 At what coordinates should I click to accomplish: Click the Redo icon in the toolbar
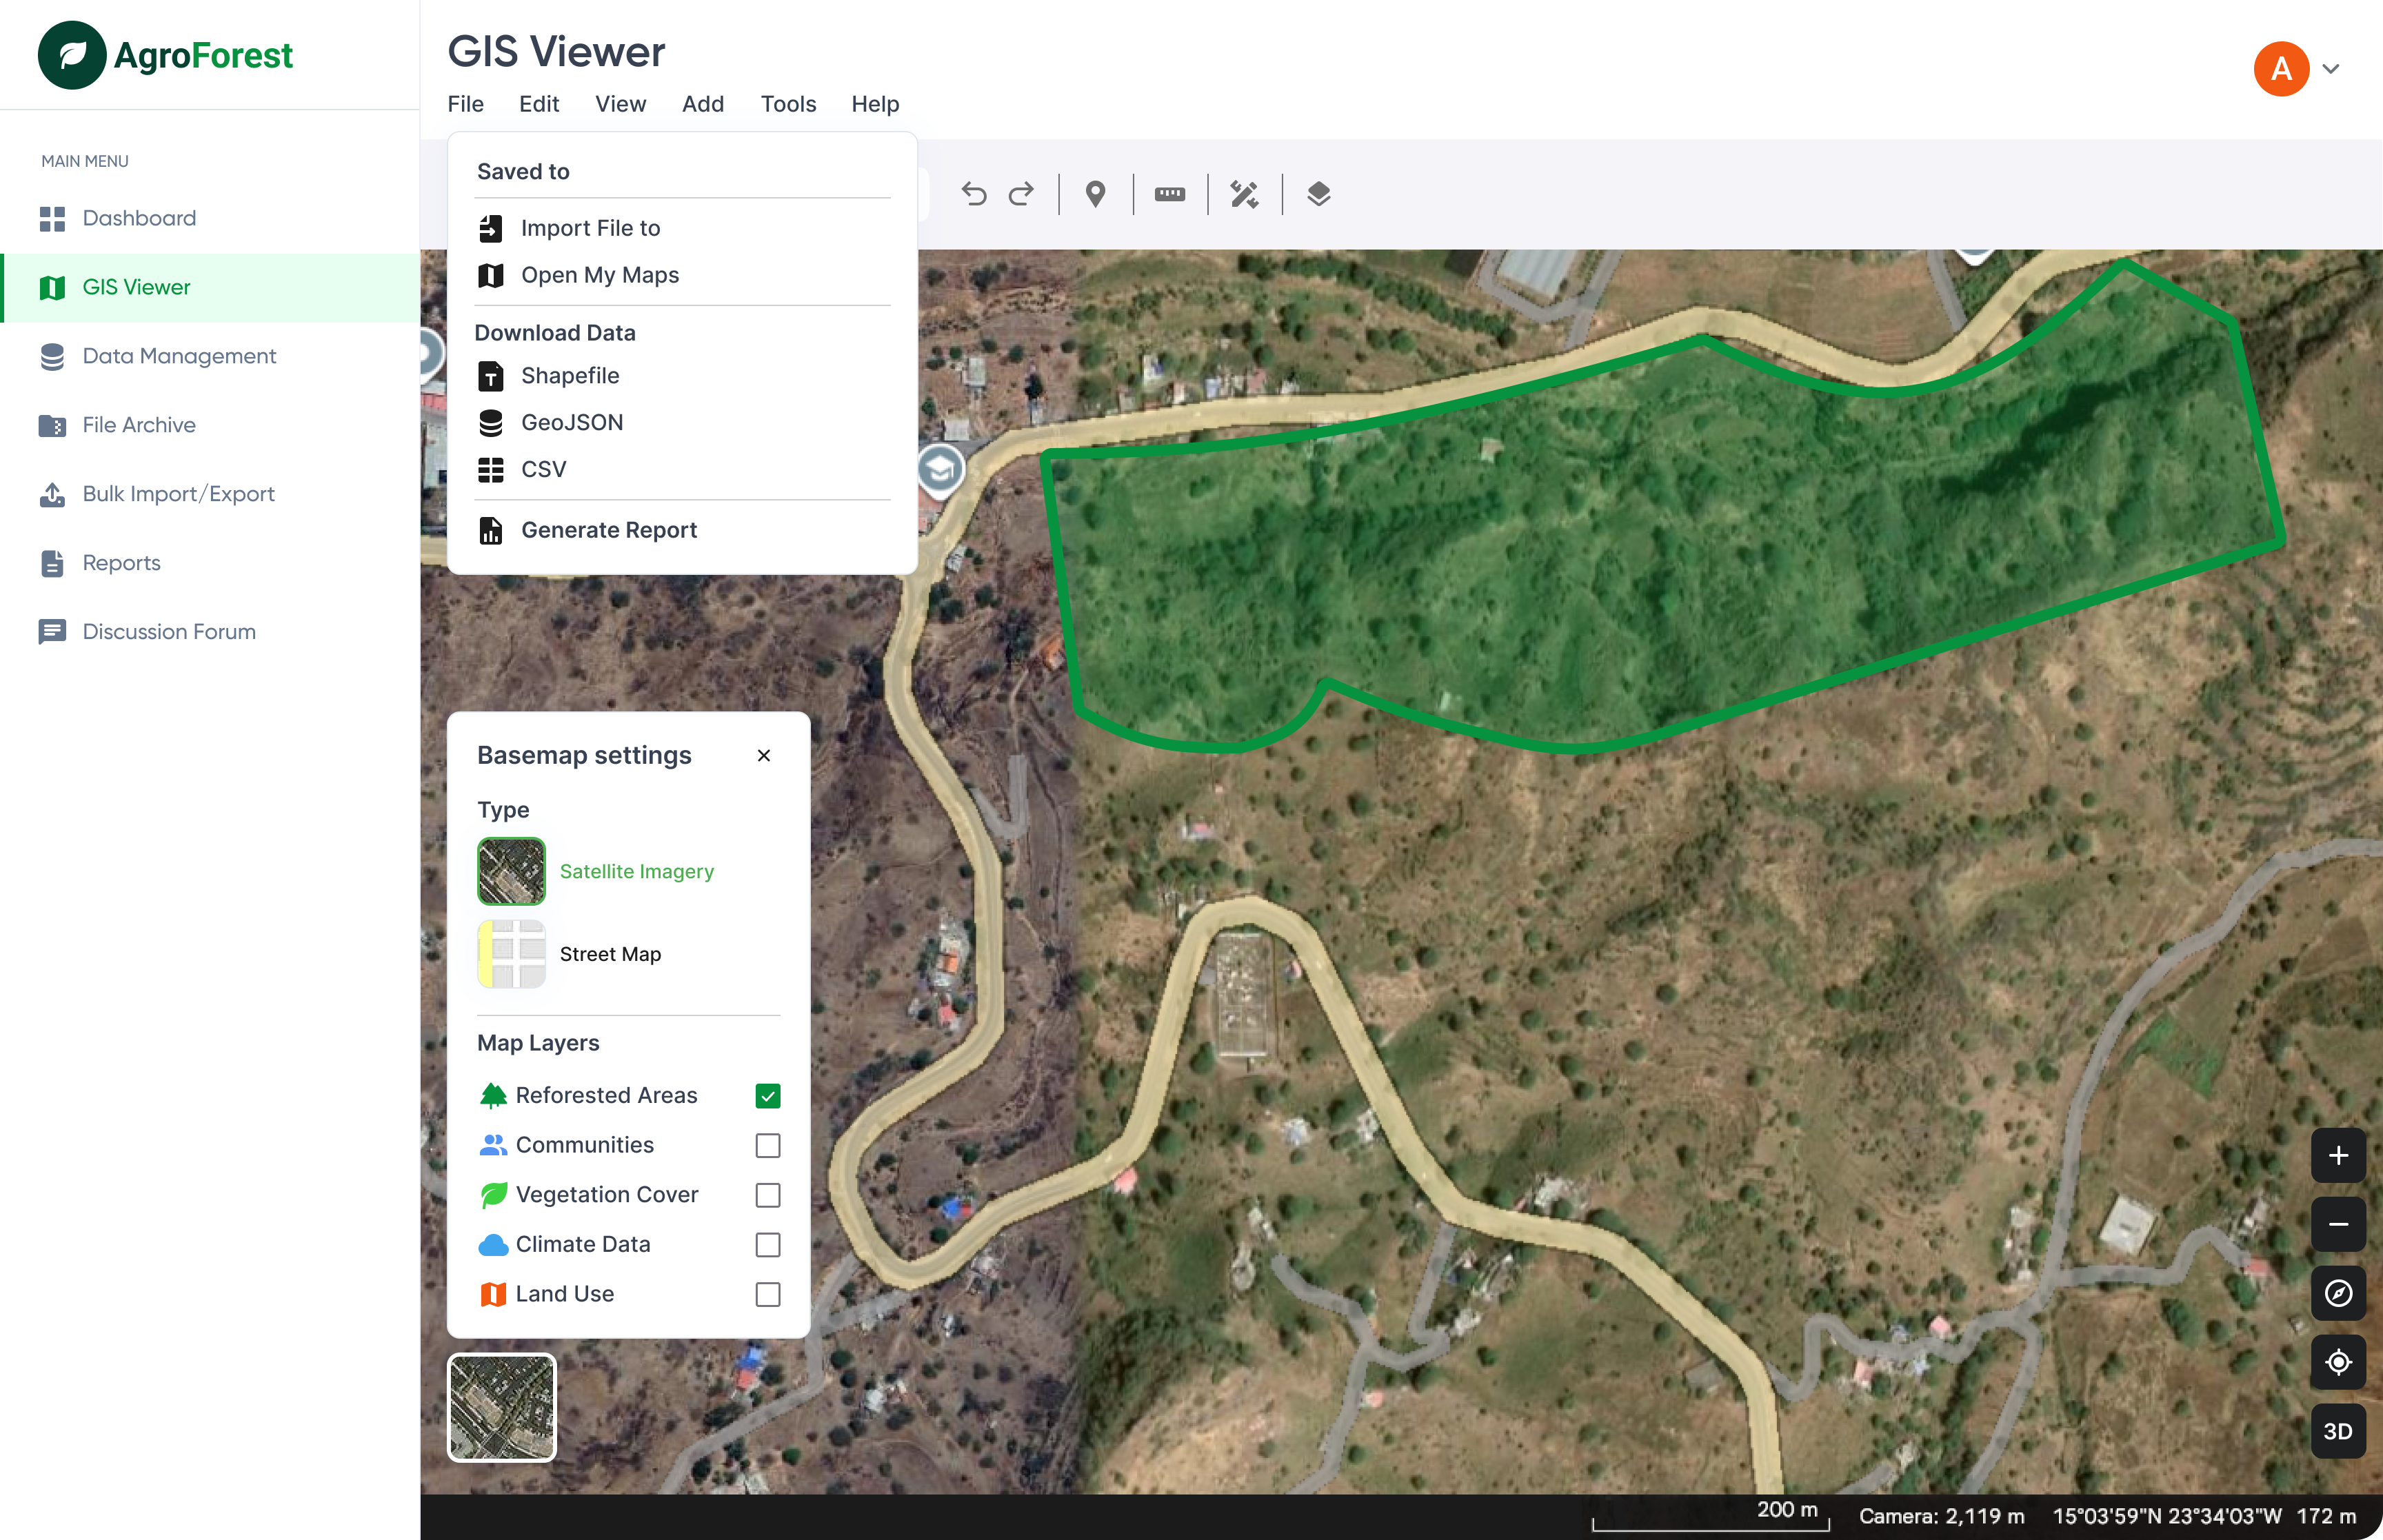[1021, 194]
